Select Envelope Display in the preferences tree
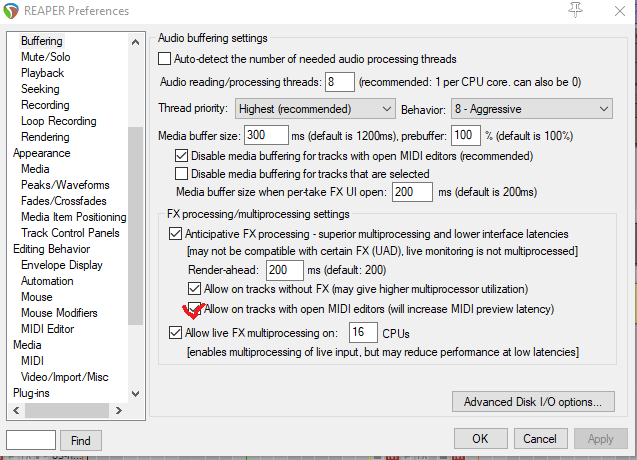Viewport: 637px width, 460px height. [x=62, y=265]
